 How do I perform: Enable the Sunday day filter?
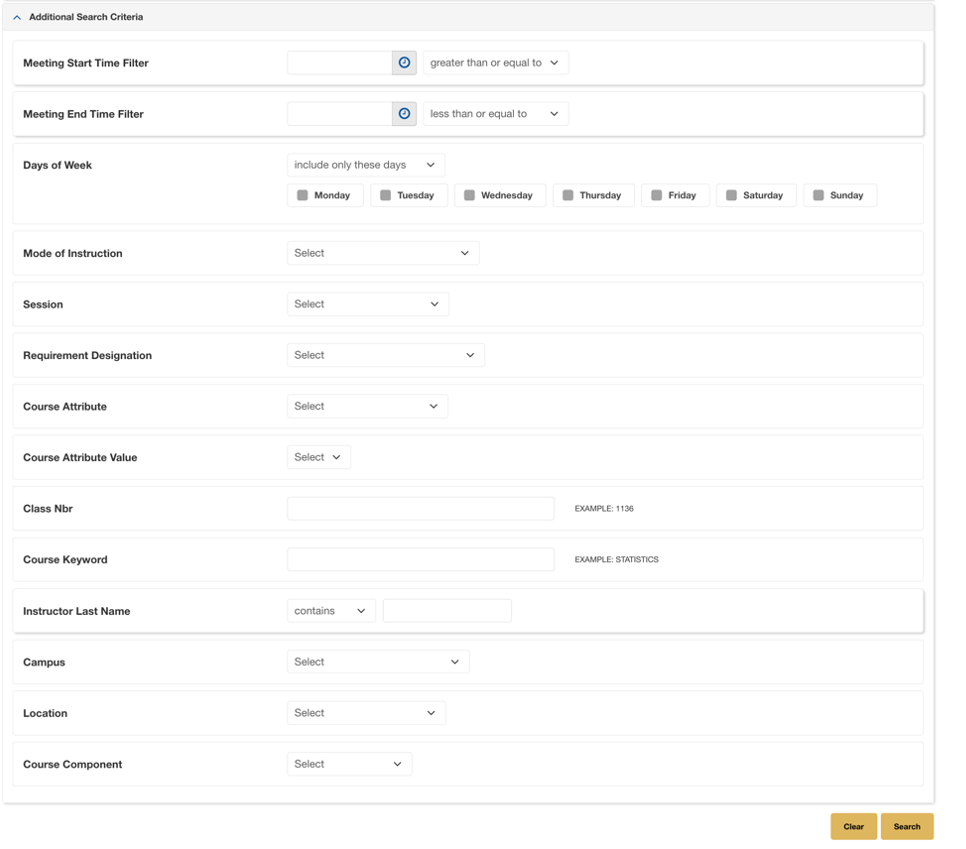(816, 195)
